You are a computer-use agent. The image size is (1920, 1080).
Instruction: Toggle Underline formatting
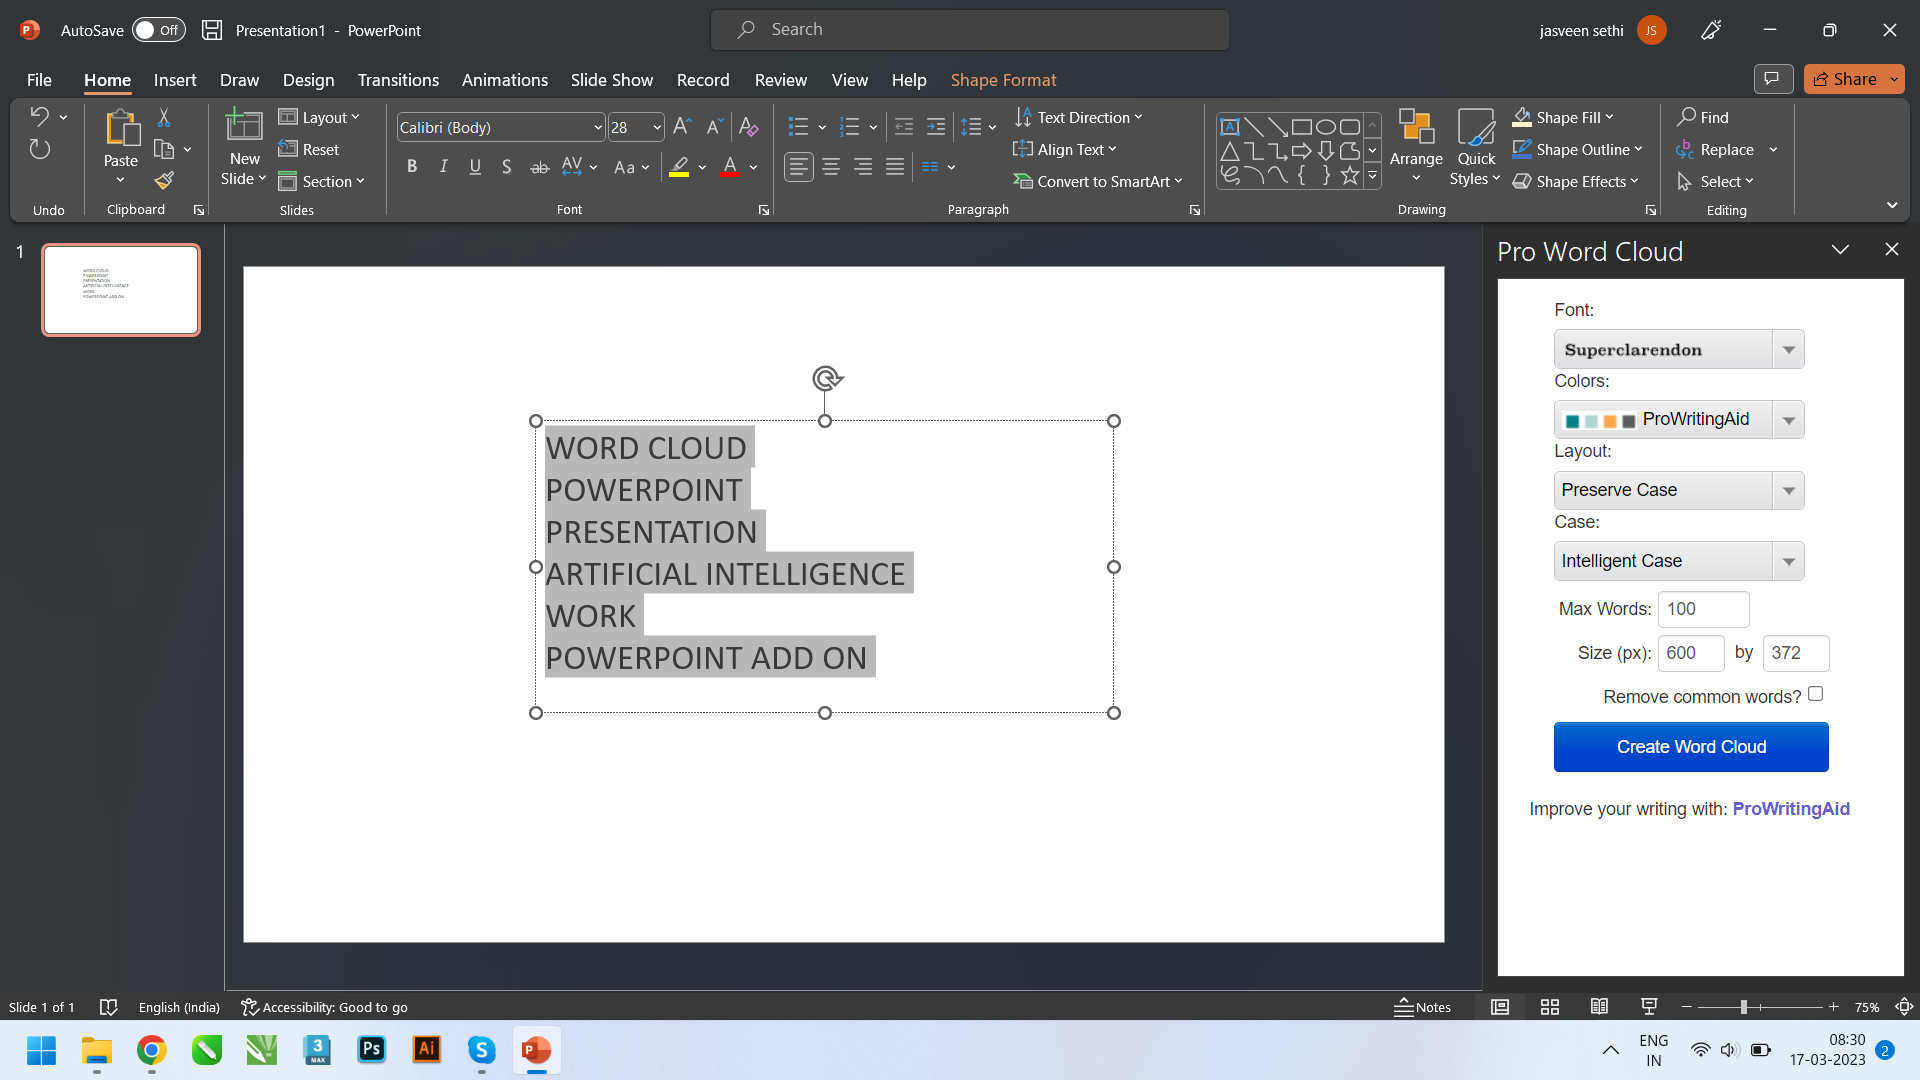coord(475,167)
